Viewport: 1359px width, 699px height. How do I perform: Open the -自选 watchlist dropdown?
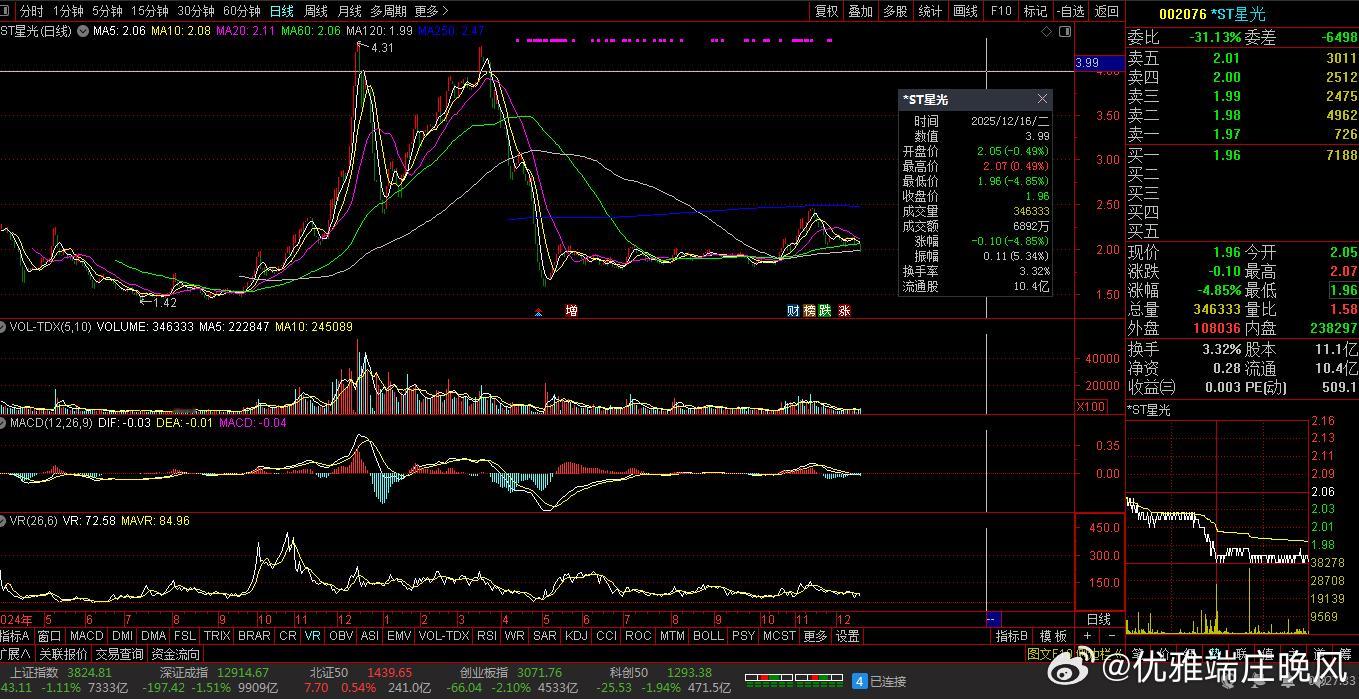1070,11
